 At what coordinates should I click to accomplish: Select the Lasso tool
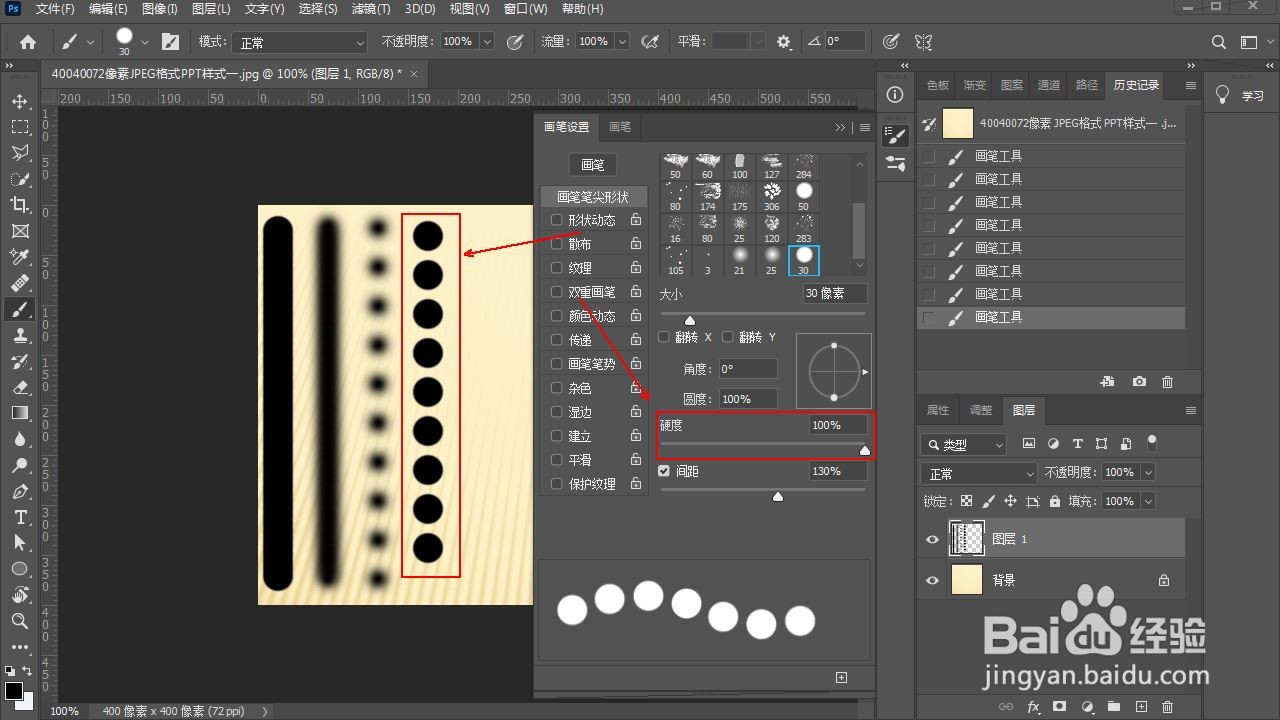click(x=20, y=153)
